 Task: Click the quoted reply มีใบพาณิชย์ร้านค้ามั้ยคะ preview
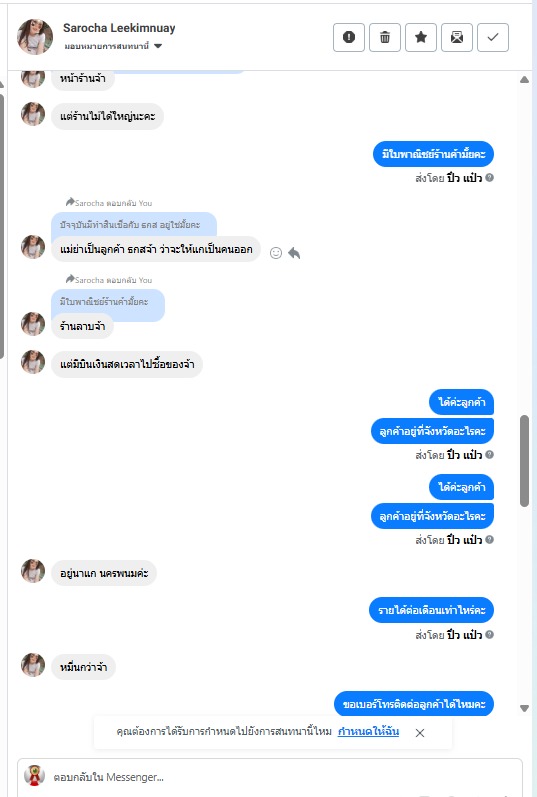pos(108,302)
